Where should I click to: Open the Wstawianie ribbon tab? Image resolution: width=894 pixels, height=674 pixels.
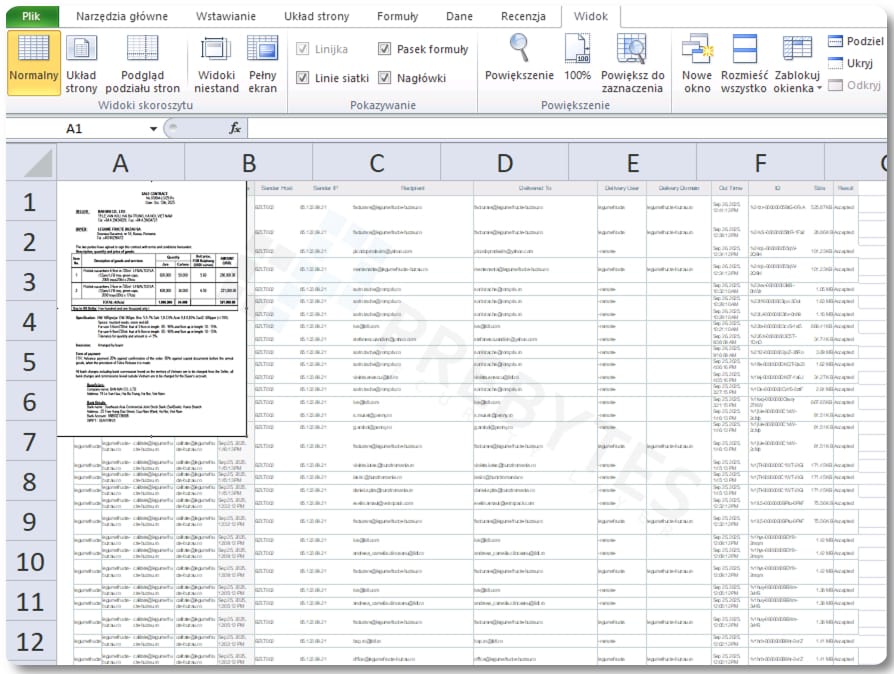(226, 16)
